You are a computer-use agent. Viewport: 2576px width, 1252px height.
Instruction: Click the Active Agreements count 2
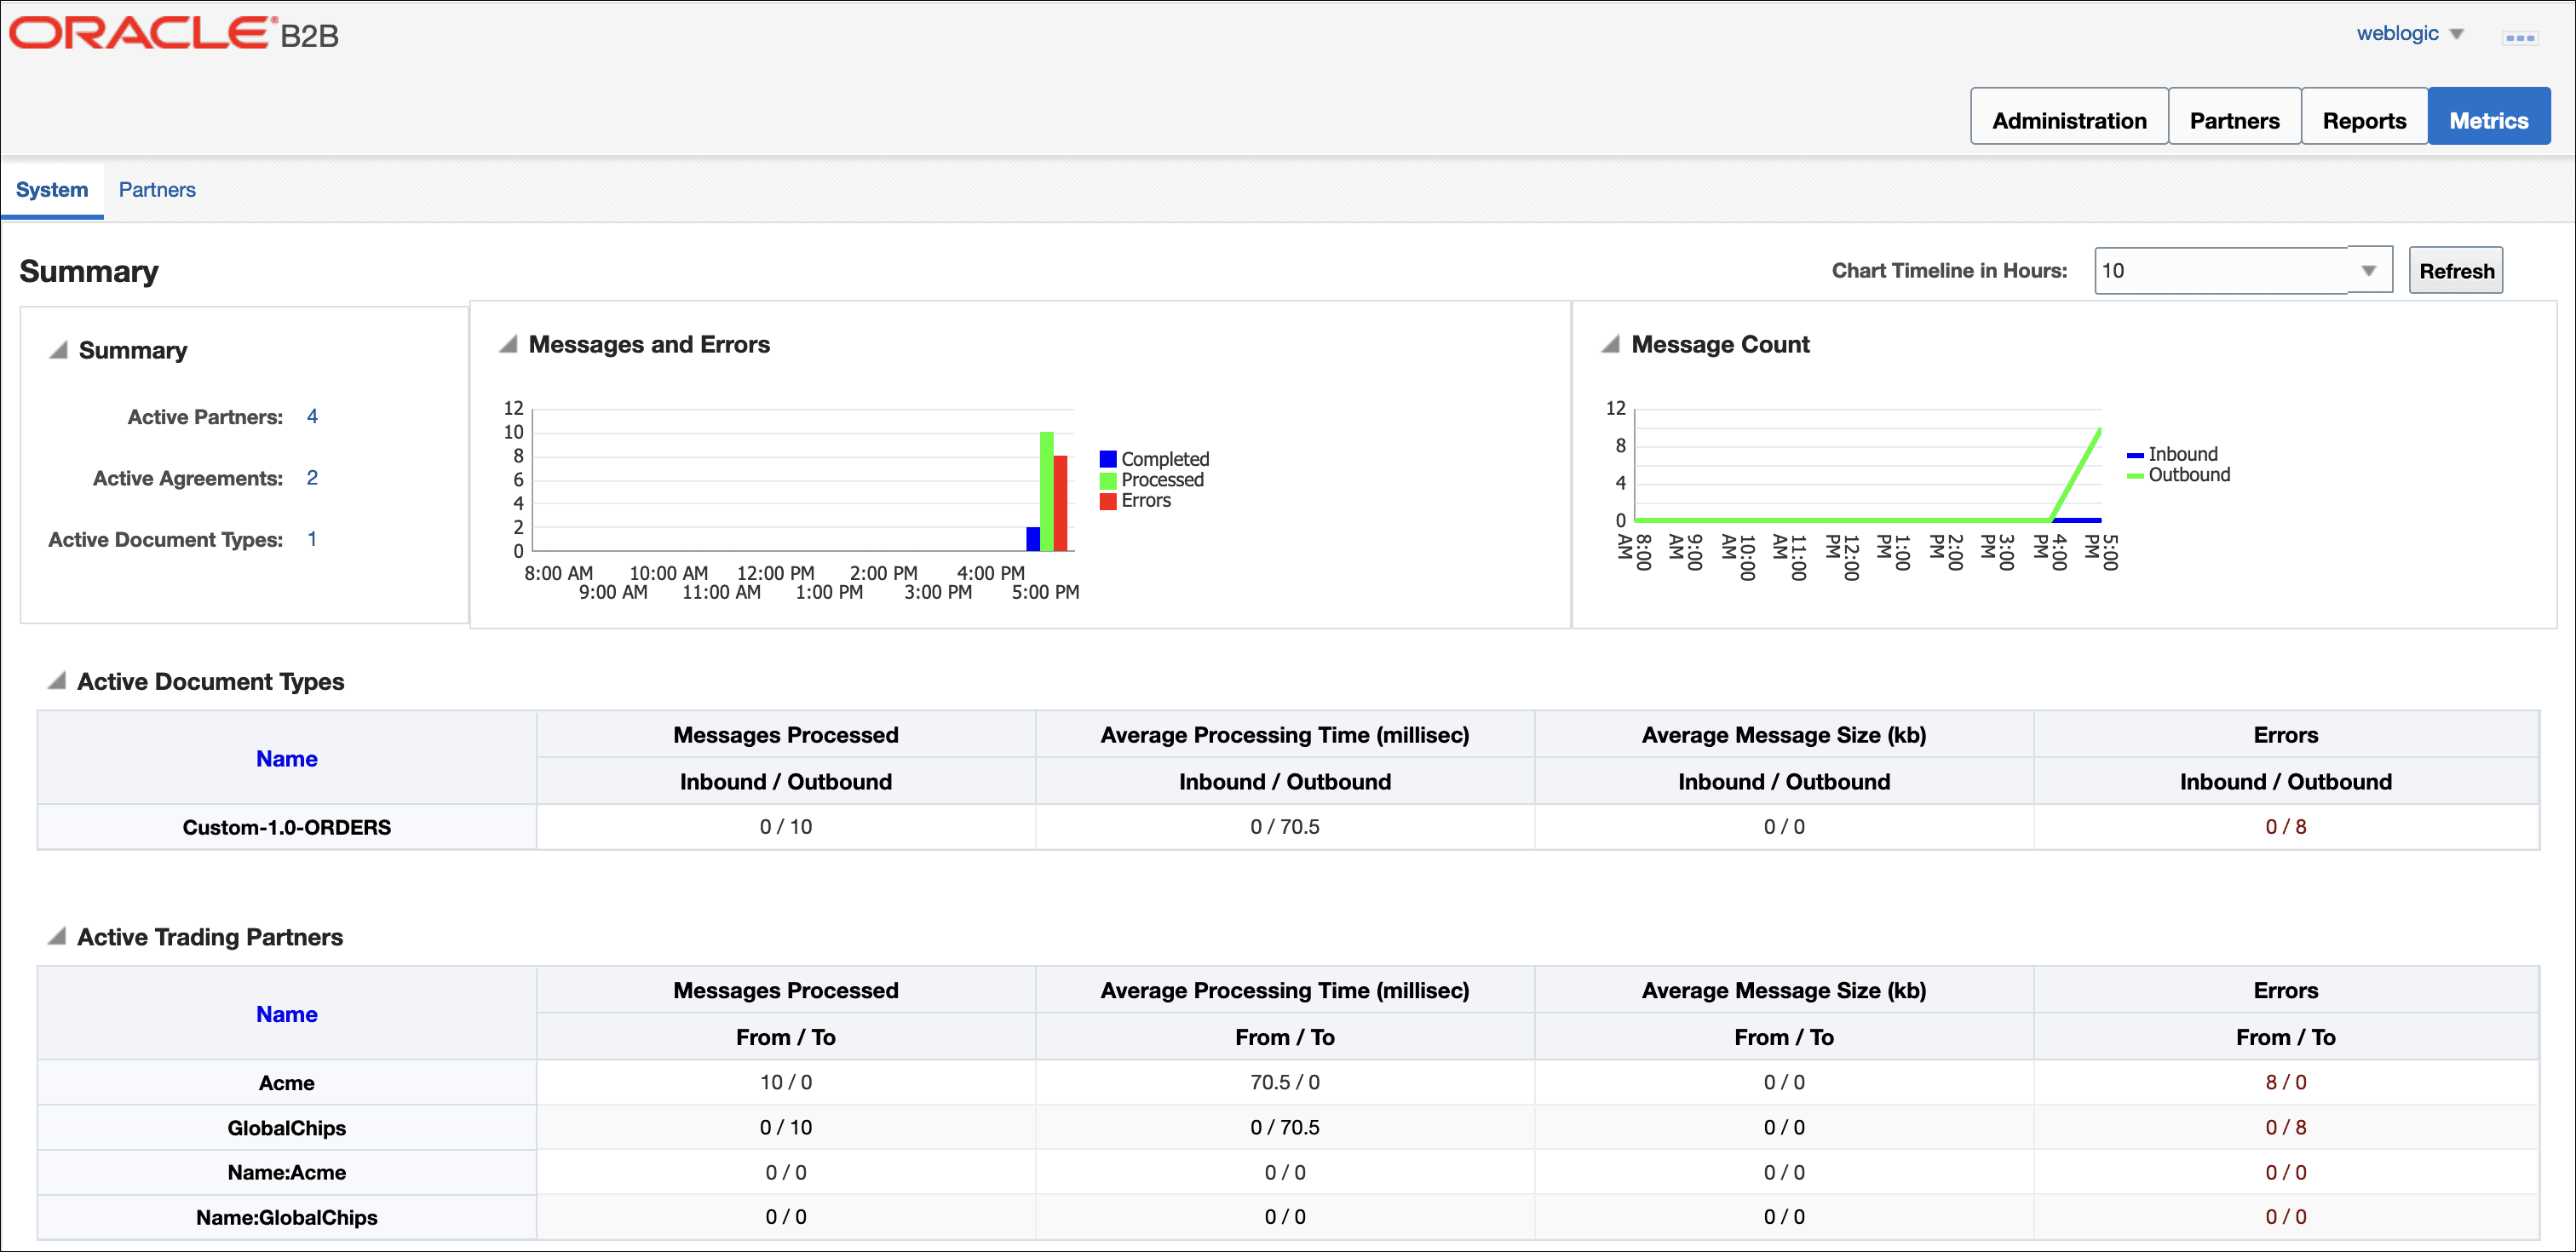coord(312,478)
